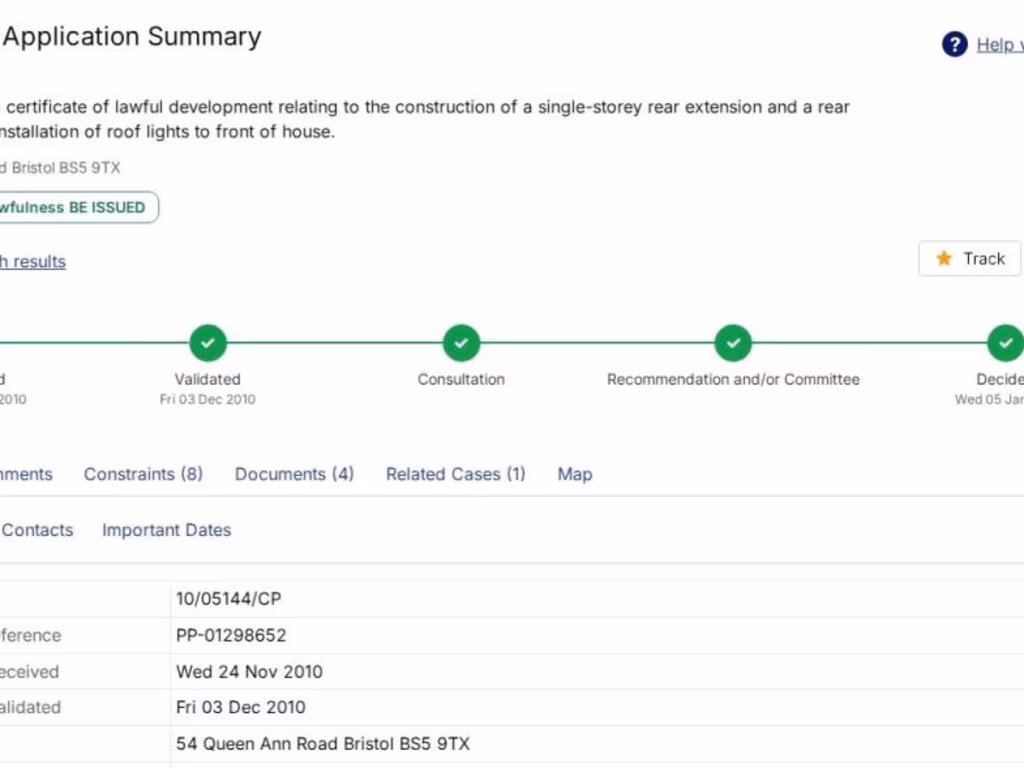
Task: Click the Help question mark icon
Action: (955, 44)
